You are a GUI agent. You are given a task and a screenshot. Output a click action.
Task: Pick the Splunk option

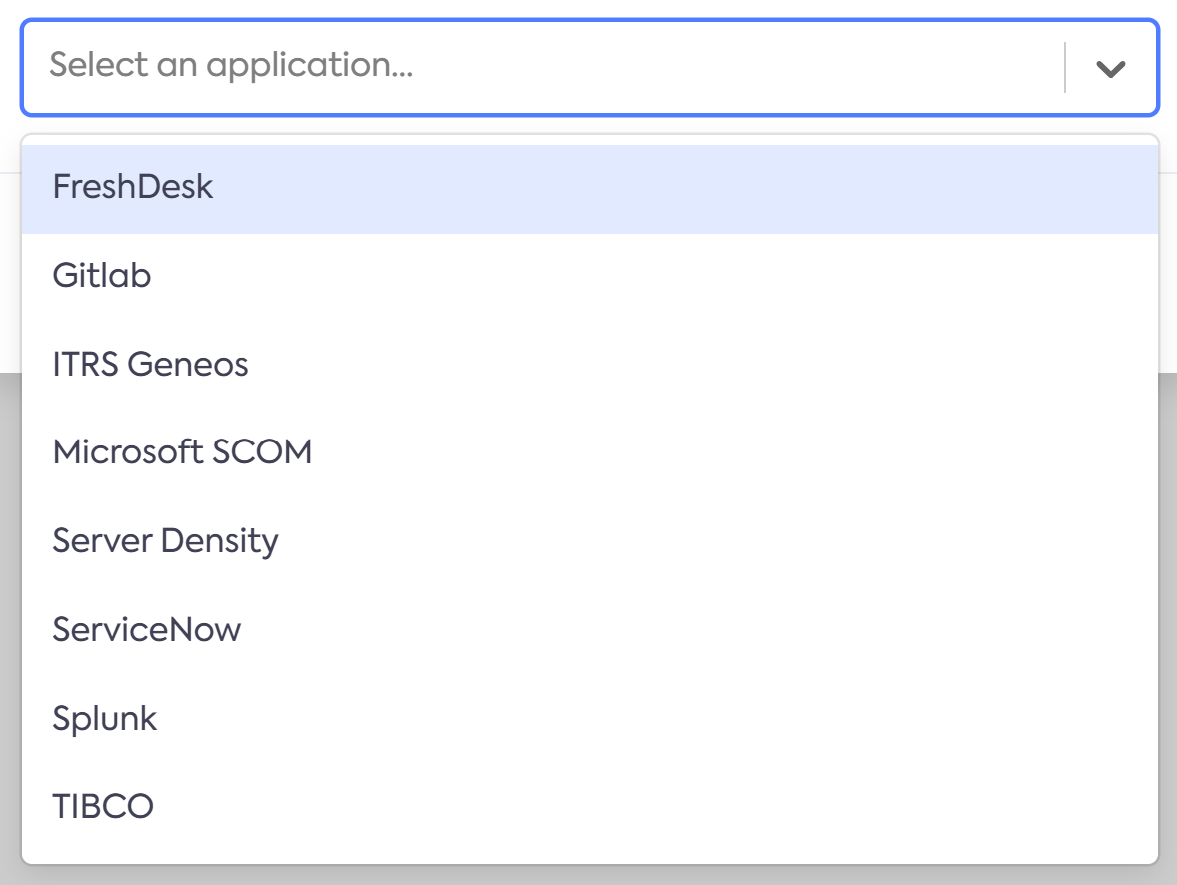(x=590, y=718)
